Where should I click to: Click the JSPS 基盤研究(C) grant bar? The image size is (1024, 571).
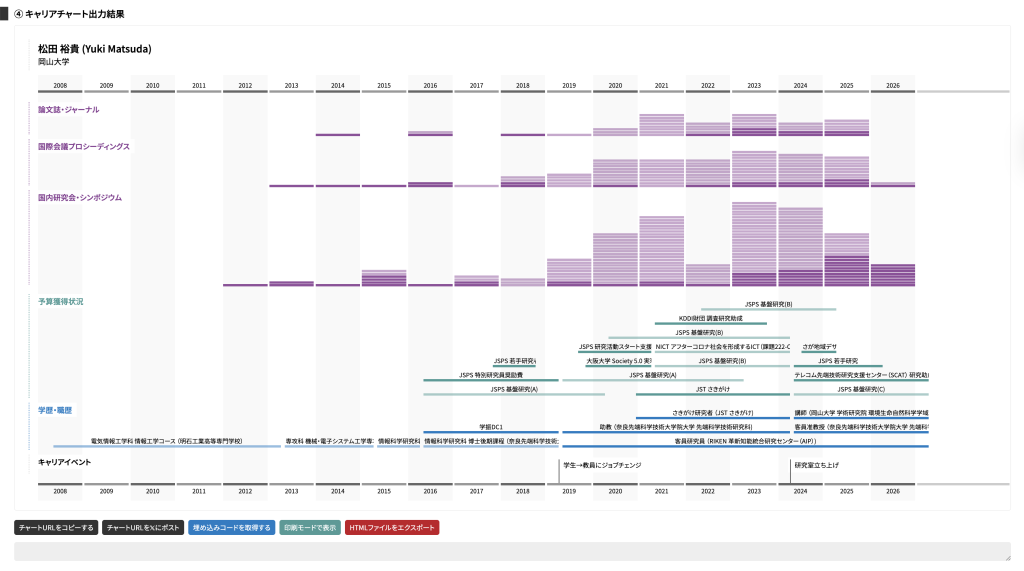coord(860,390)
